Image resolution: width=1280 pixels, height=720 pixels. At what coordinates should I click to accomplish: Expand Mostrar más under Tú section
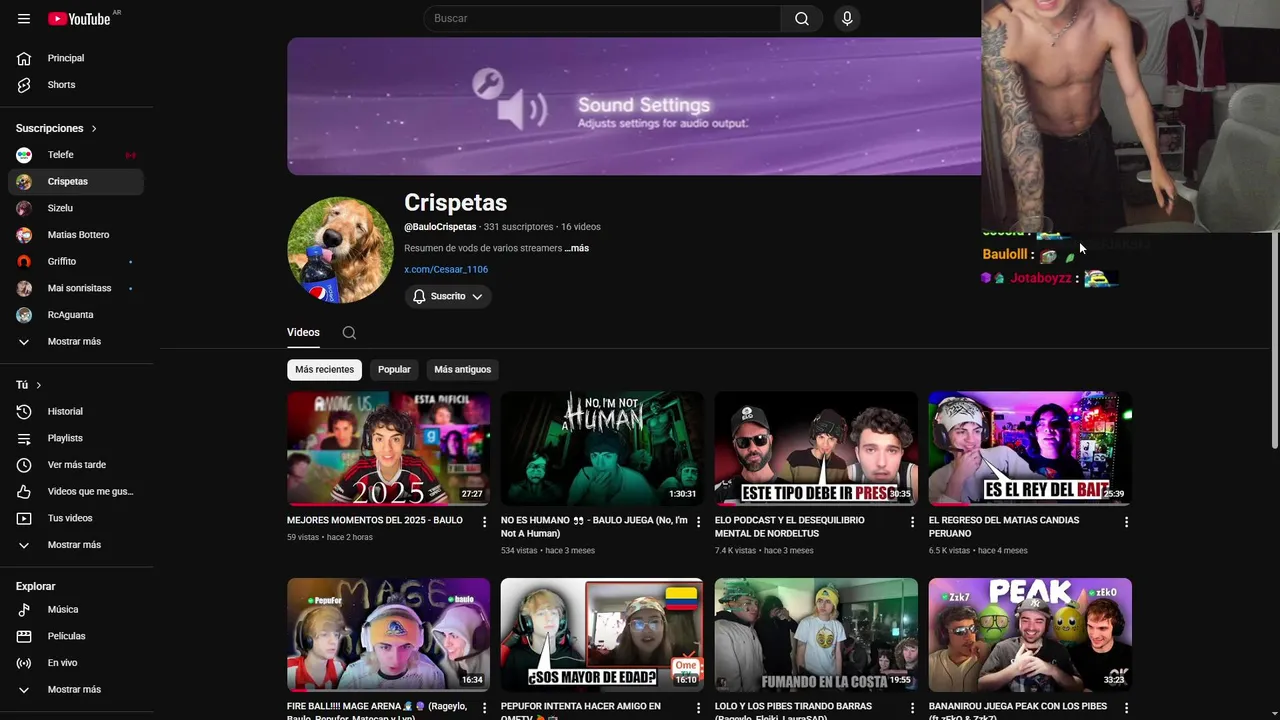[76, 545]
